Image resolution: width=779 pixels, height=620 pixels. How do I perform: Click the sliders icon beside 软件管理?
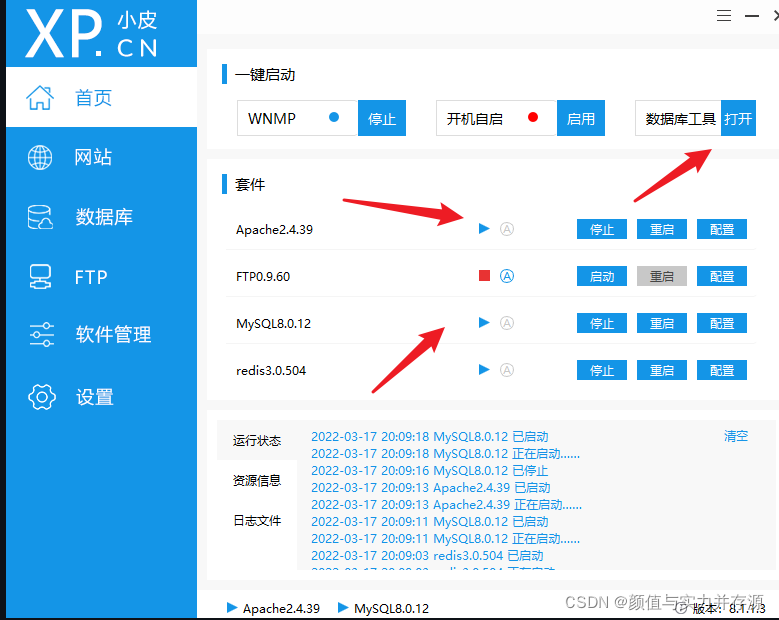coord(42,334)
